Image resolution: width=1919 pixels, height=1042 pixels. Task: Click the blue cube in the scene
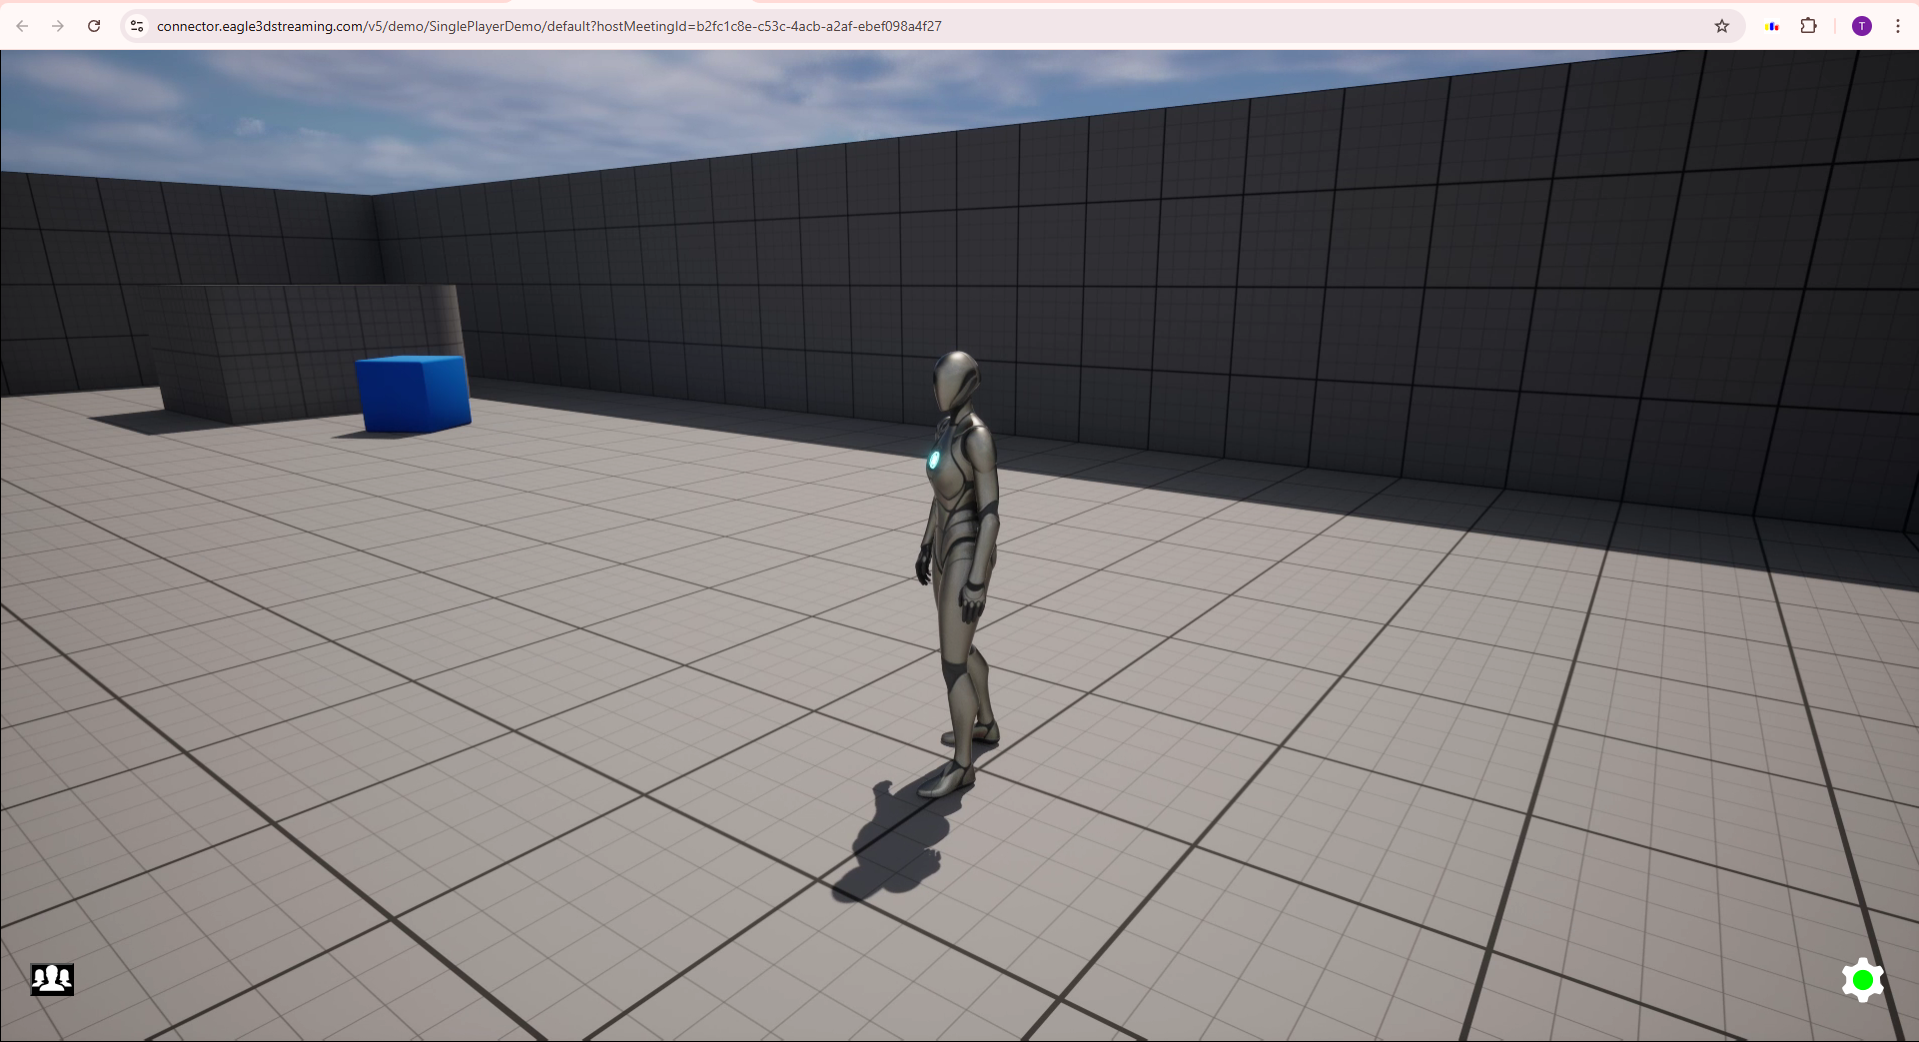tap(413, 394)
